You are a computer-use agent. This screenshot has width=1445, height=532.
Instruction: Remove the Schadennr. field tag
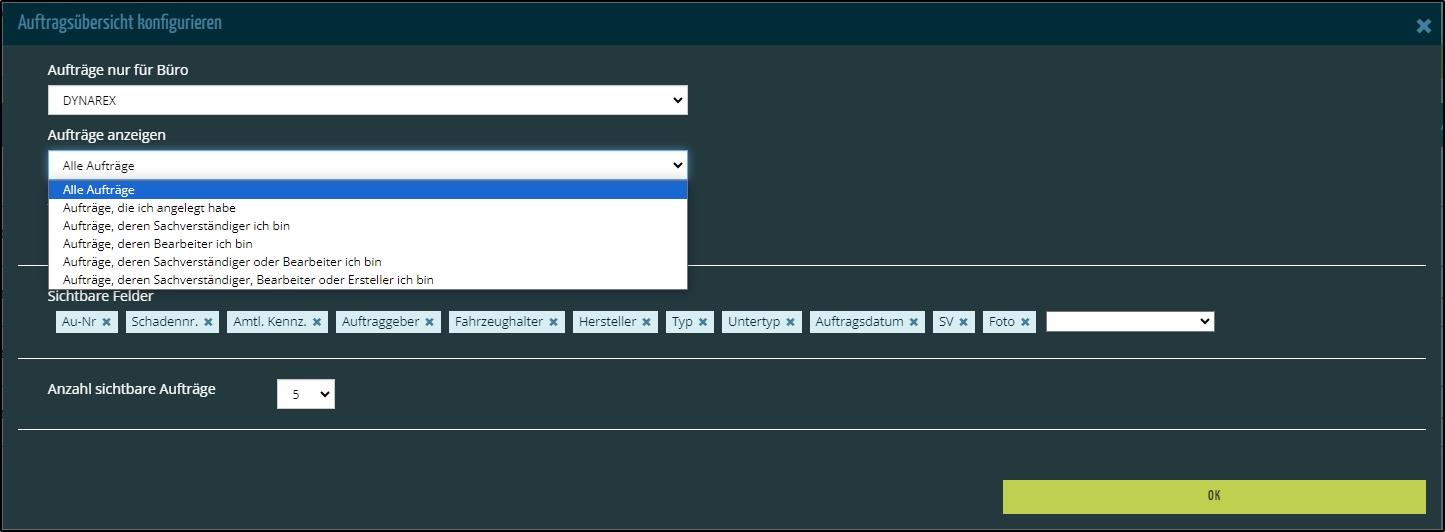[x=209, y=322]
